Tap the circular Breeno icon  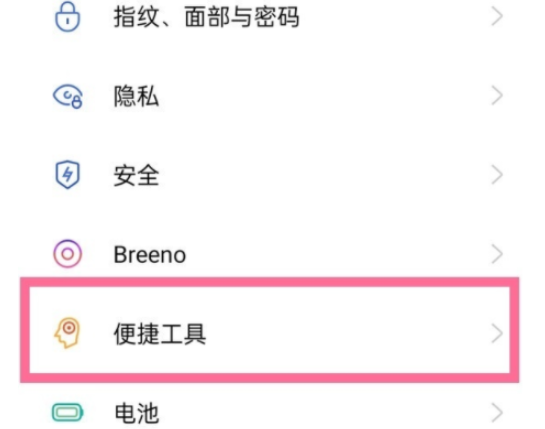click(68, 254)
